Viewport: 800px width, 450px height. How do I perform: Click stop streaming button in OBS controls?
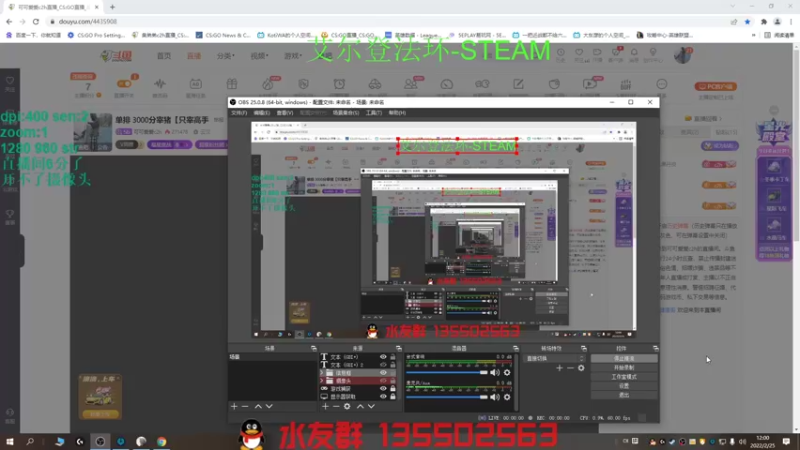coord(624,359)
